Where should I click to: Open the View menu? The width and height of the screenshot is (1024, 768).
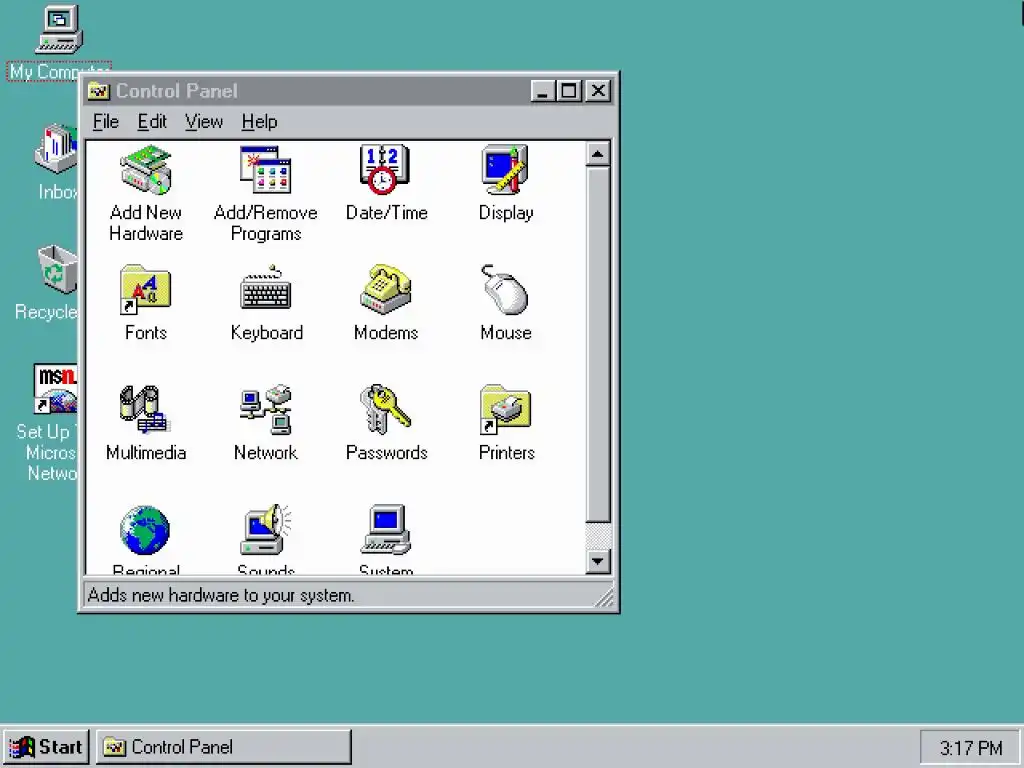(x=204, y=121)
